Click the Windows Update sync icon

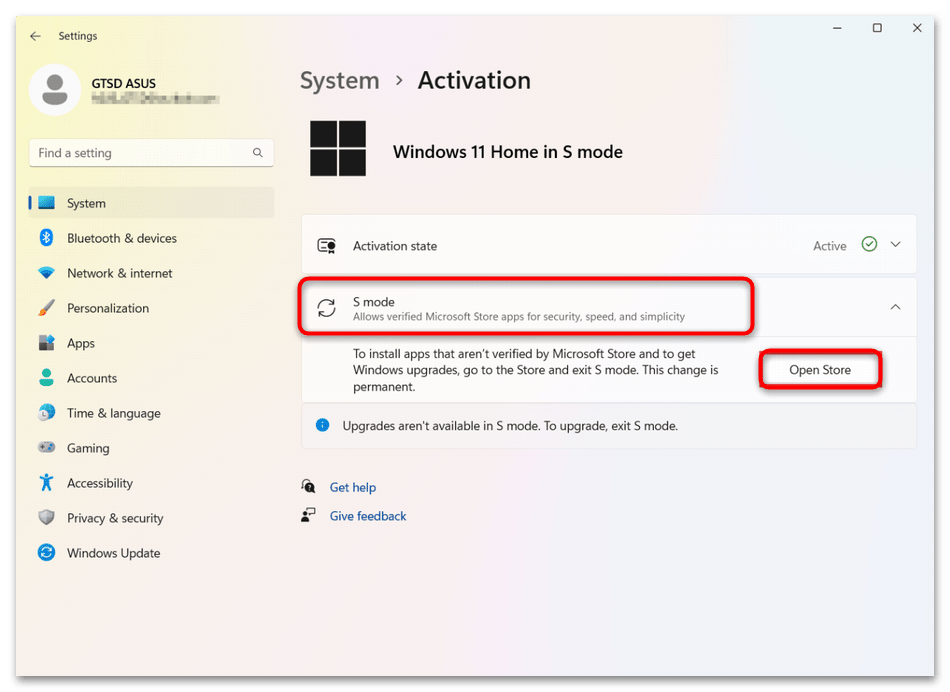click(x=47, y=553)
